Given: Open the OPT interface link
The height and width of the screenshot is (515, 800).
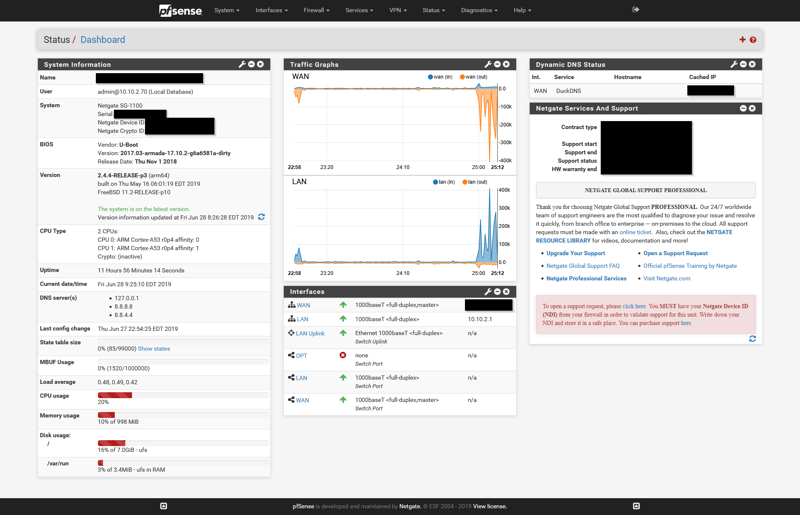Looking at the screenshot, I should [x=302, y=356].
